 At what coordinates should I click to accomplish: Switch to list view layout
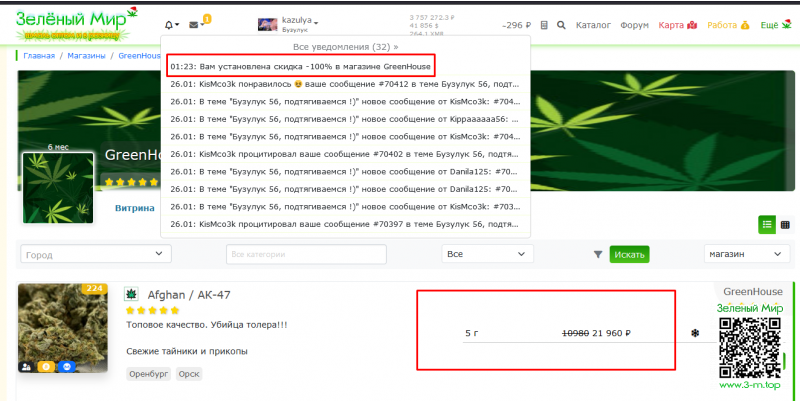pos(767,224)
